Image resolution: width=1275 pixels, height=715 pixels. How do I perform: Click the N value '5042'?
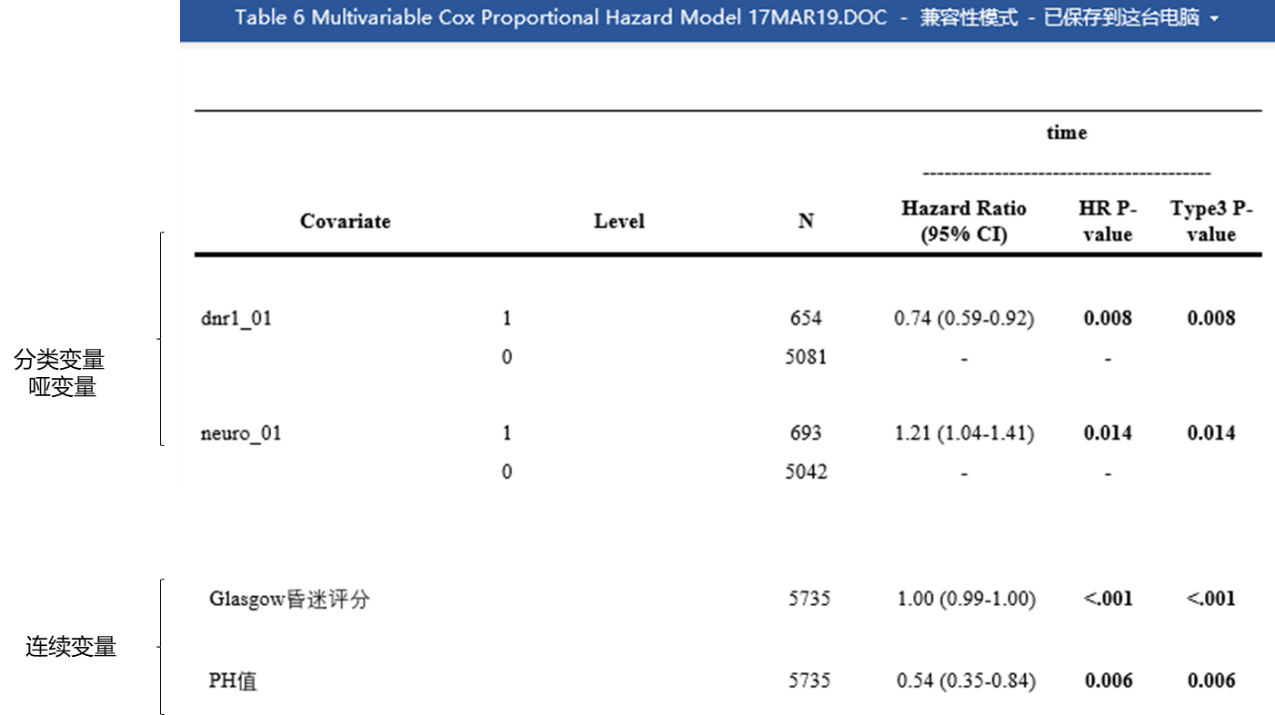click(x=806, y=472)
